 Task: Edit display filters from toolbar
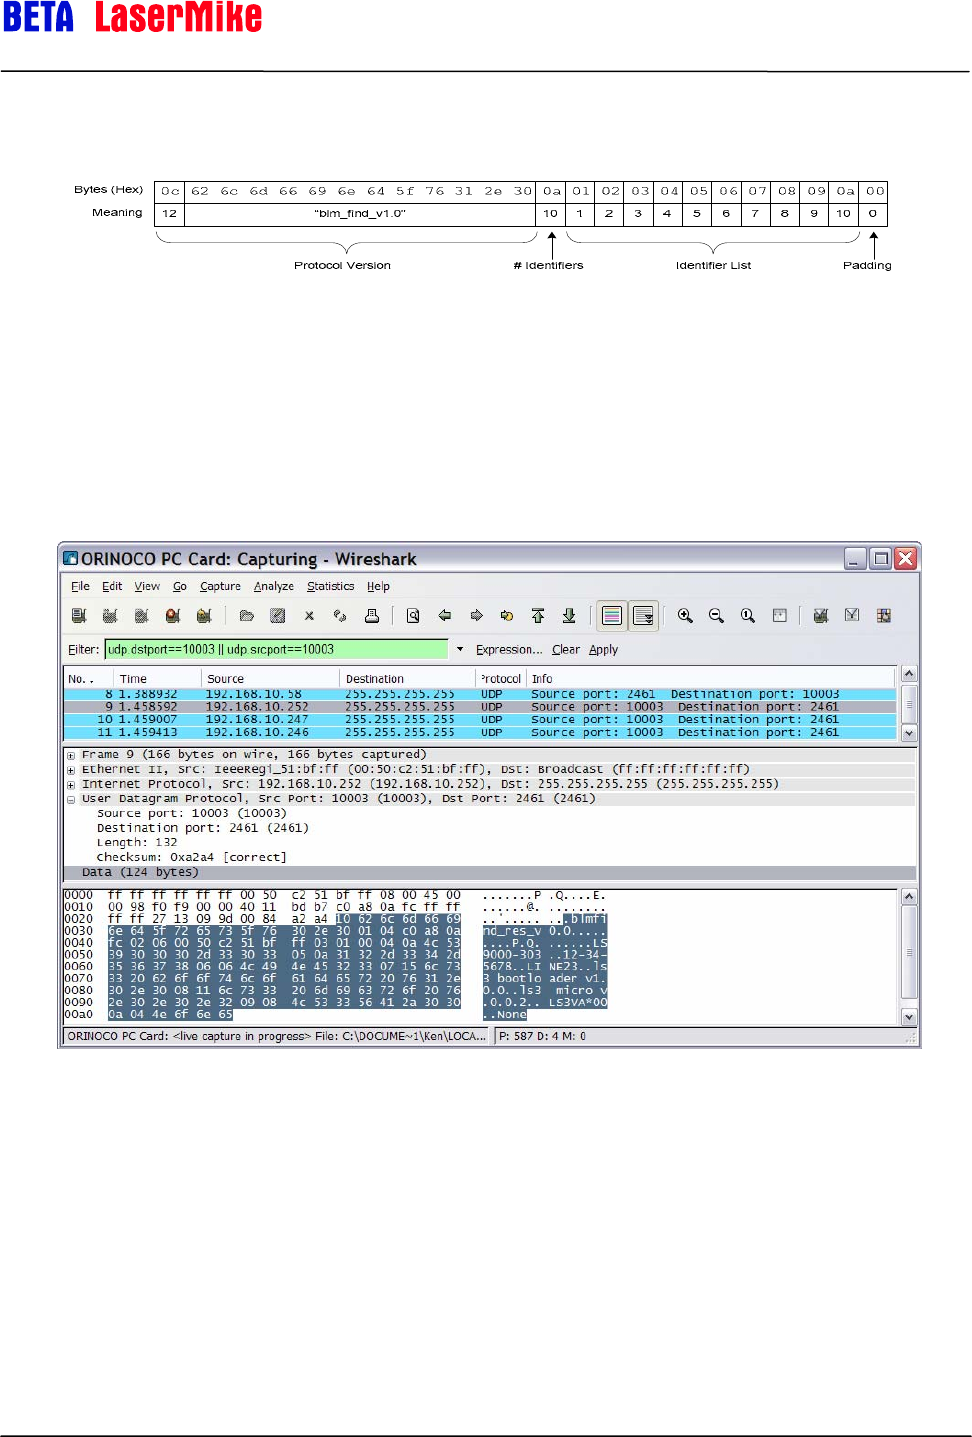pos(852,616)
